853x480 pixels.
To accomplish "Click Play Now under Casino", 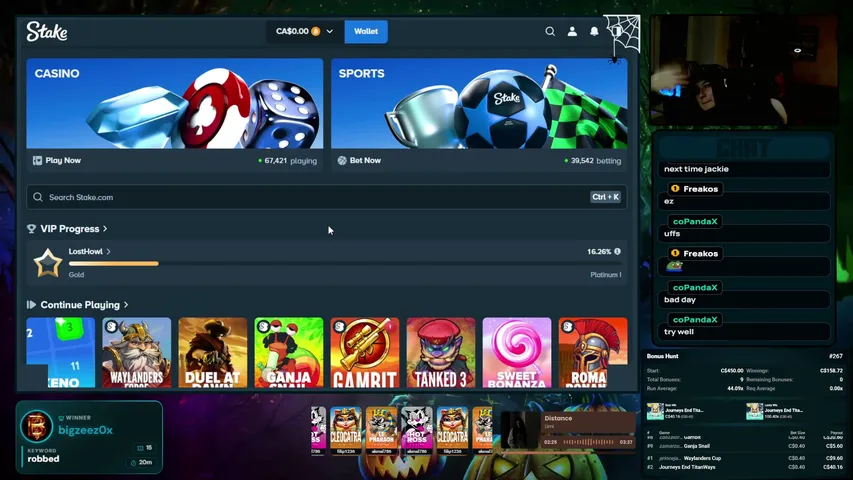I will click(63, 161).
